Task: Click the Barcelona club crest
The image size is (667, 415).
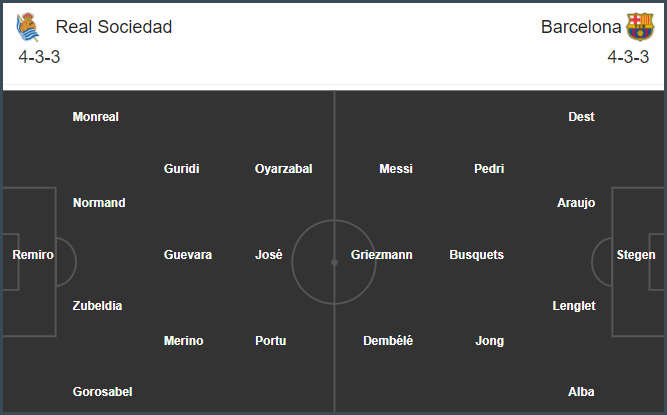Action: coord(640,27)
